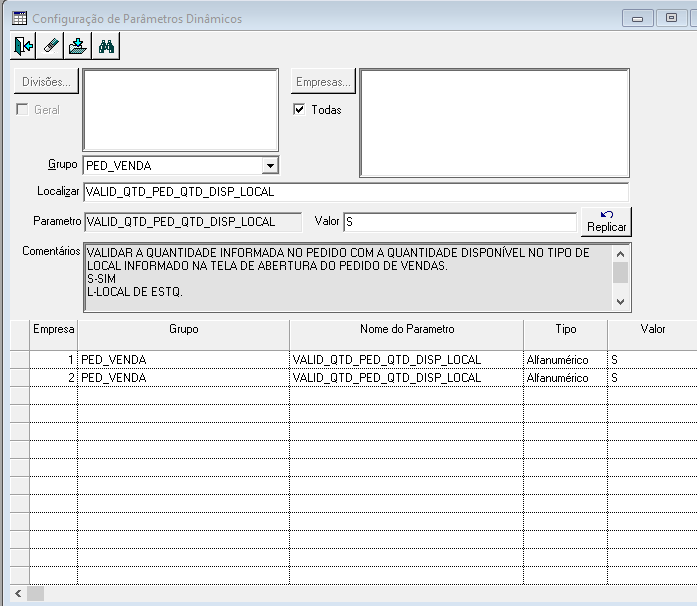The height and width of the screenshot is (606, 697).
Task: Click the Comentários scroll down arrow
Action: pyautogui.click(x=621, y=301)
